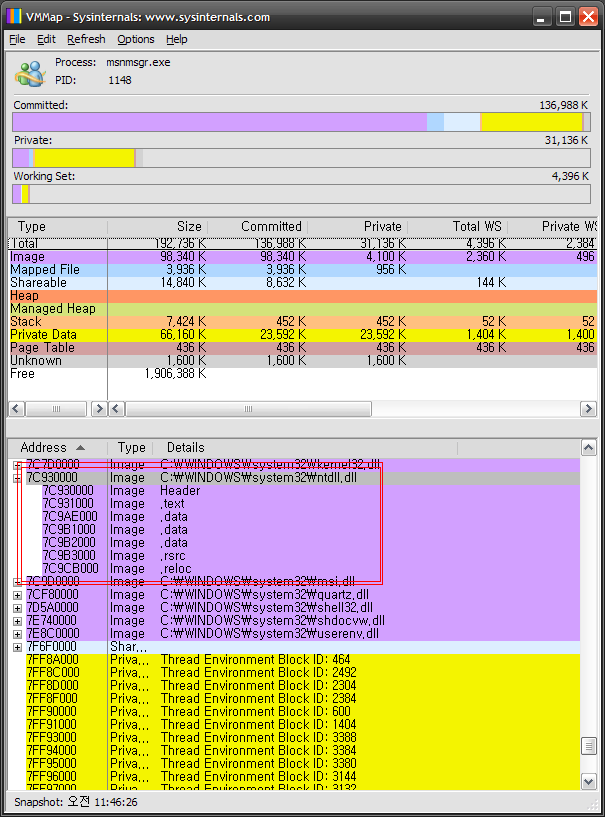Select the Image summary row
This screenshot has height=817, width=605.
(302, 257)
